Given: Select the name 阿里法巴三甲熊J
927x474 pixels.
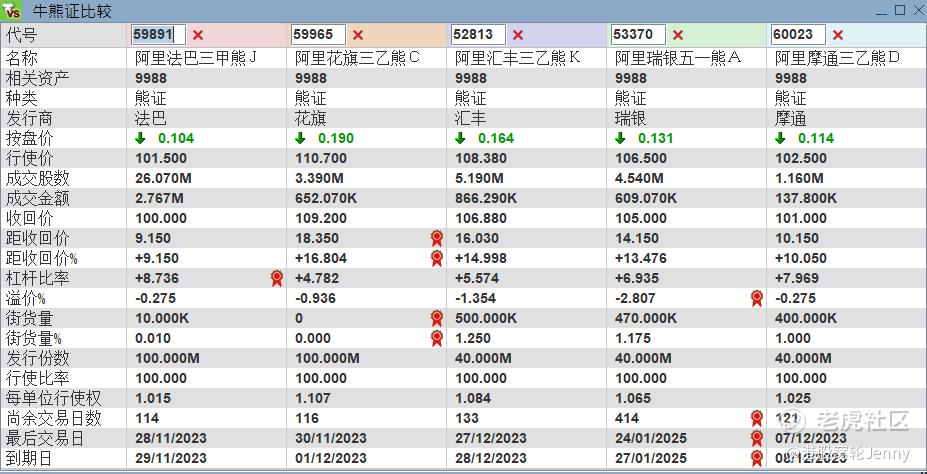Looking at the screenshot, I should pyautogui.click(x=196, y=58).
